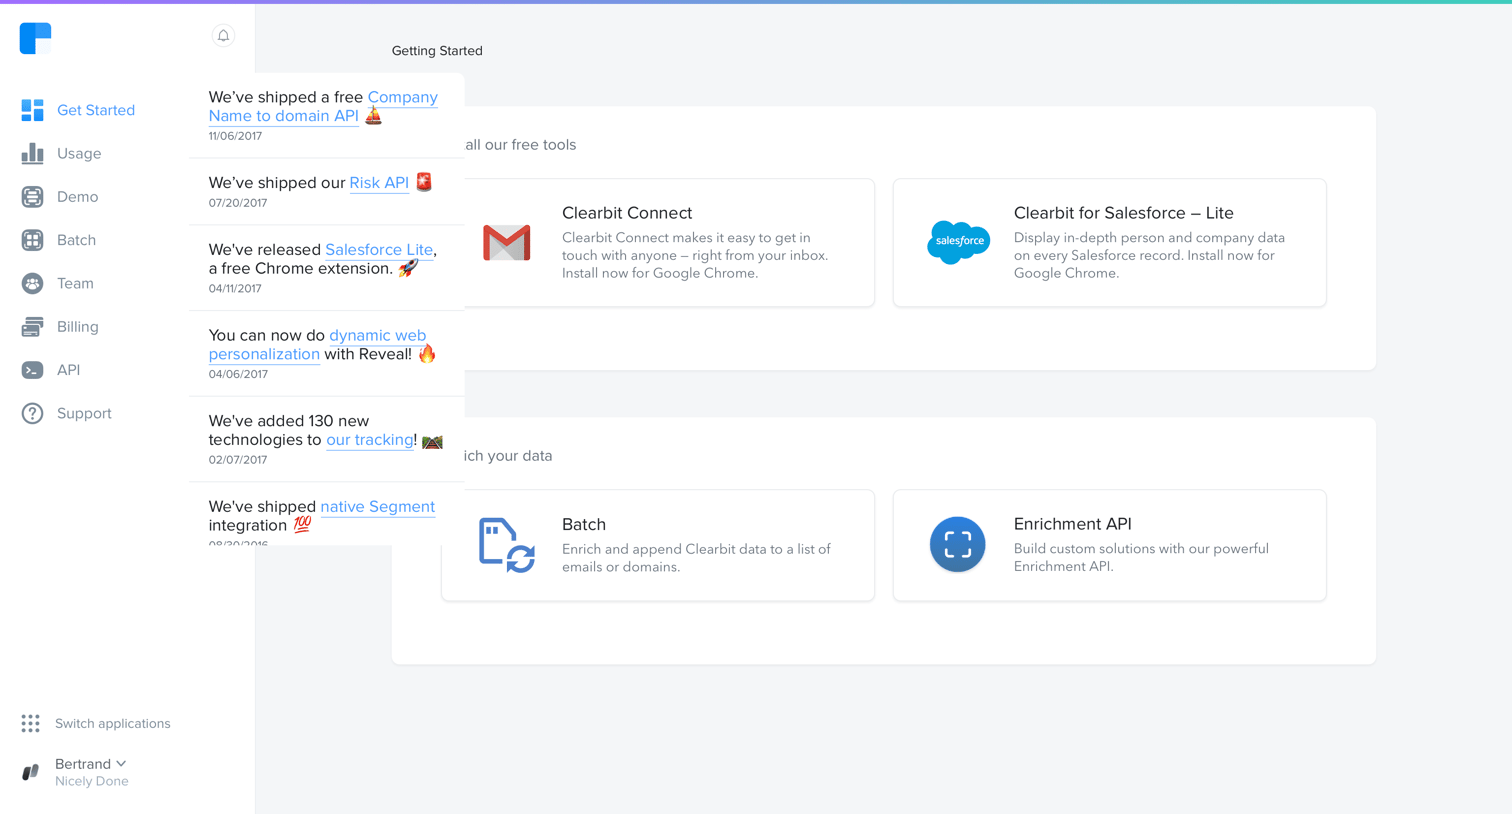Click the Enrichment API description text

point(1141,558)
